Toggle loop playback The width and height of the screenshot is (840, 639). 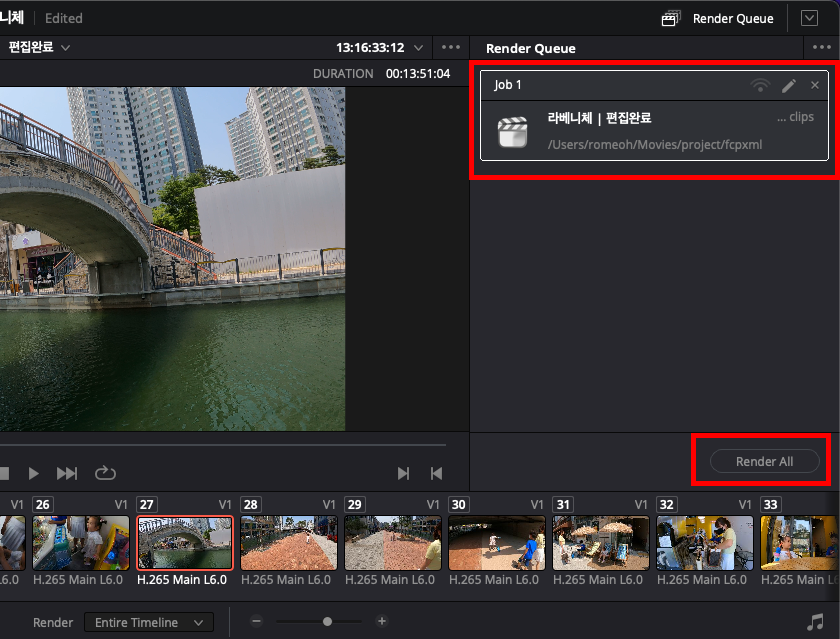pyautogui.click(x=105, y=473)
